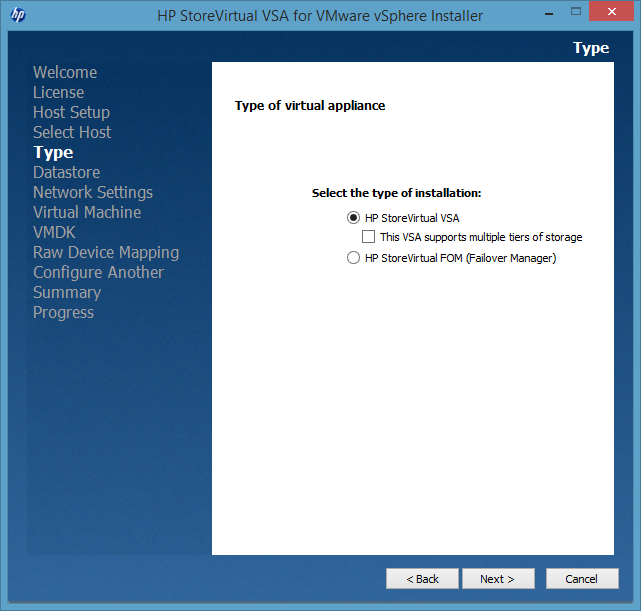Select the HP StoreVirtual VSA radio button
Image resolution: width=641 pixels, height=611 pixels.
click(x=353, y=218)
